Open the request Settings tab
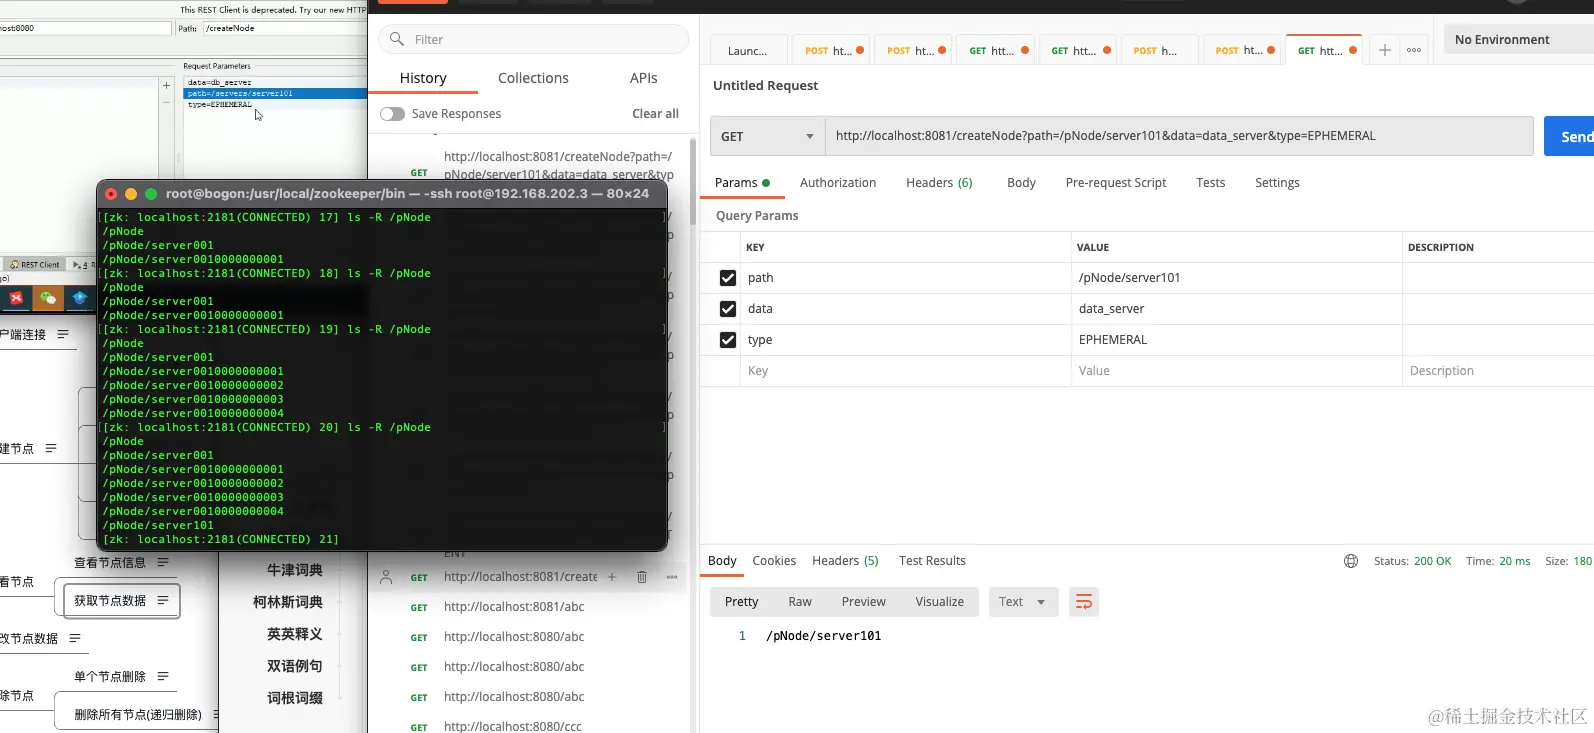Screen dimensions: 1594x733 1277,183
